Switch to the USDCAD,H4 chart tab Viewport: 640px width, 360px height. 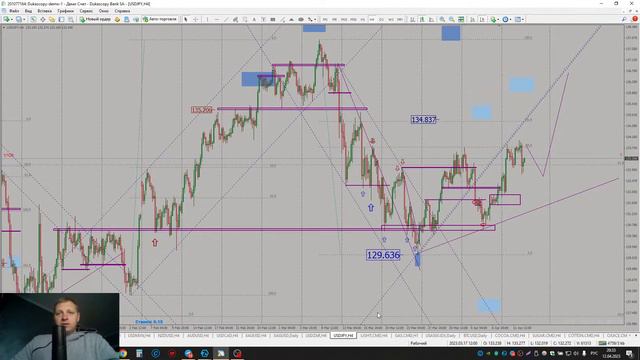(x=227, y=336)
